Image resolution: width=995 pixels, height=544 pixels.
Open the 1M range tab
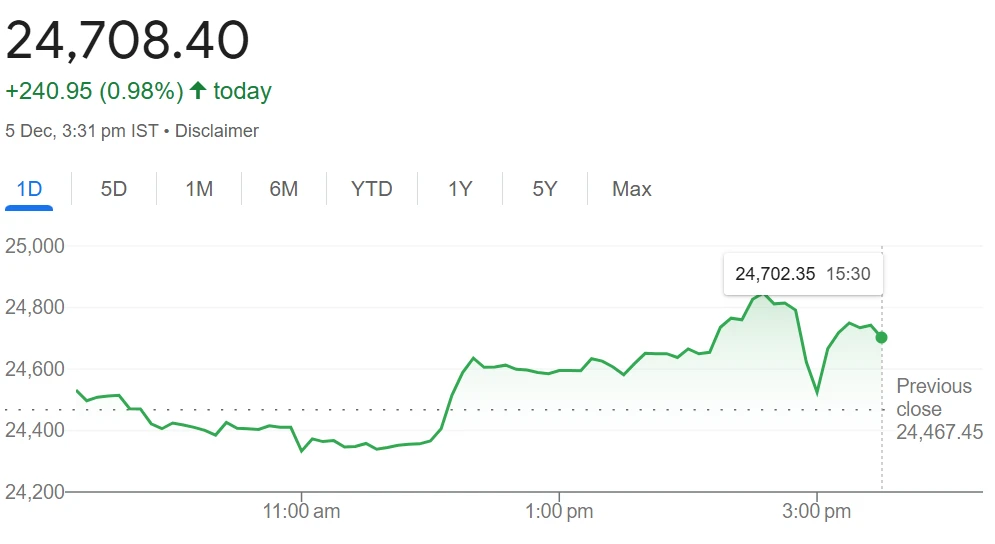pos(199,189)
